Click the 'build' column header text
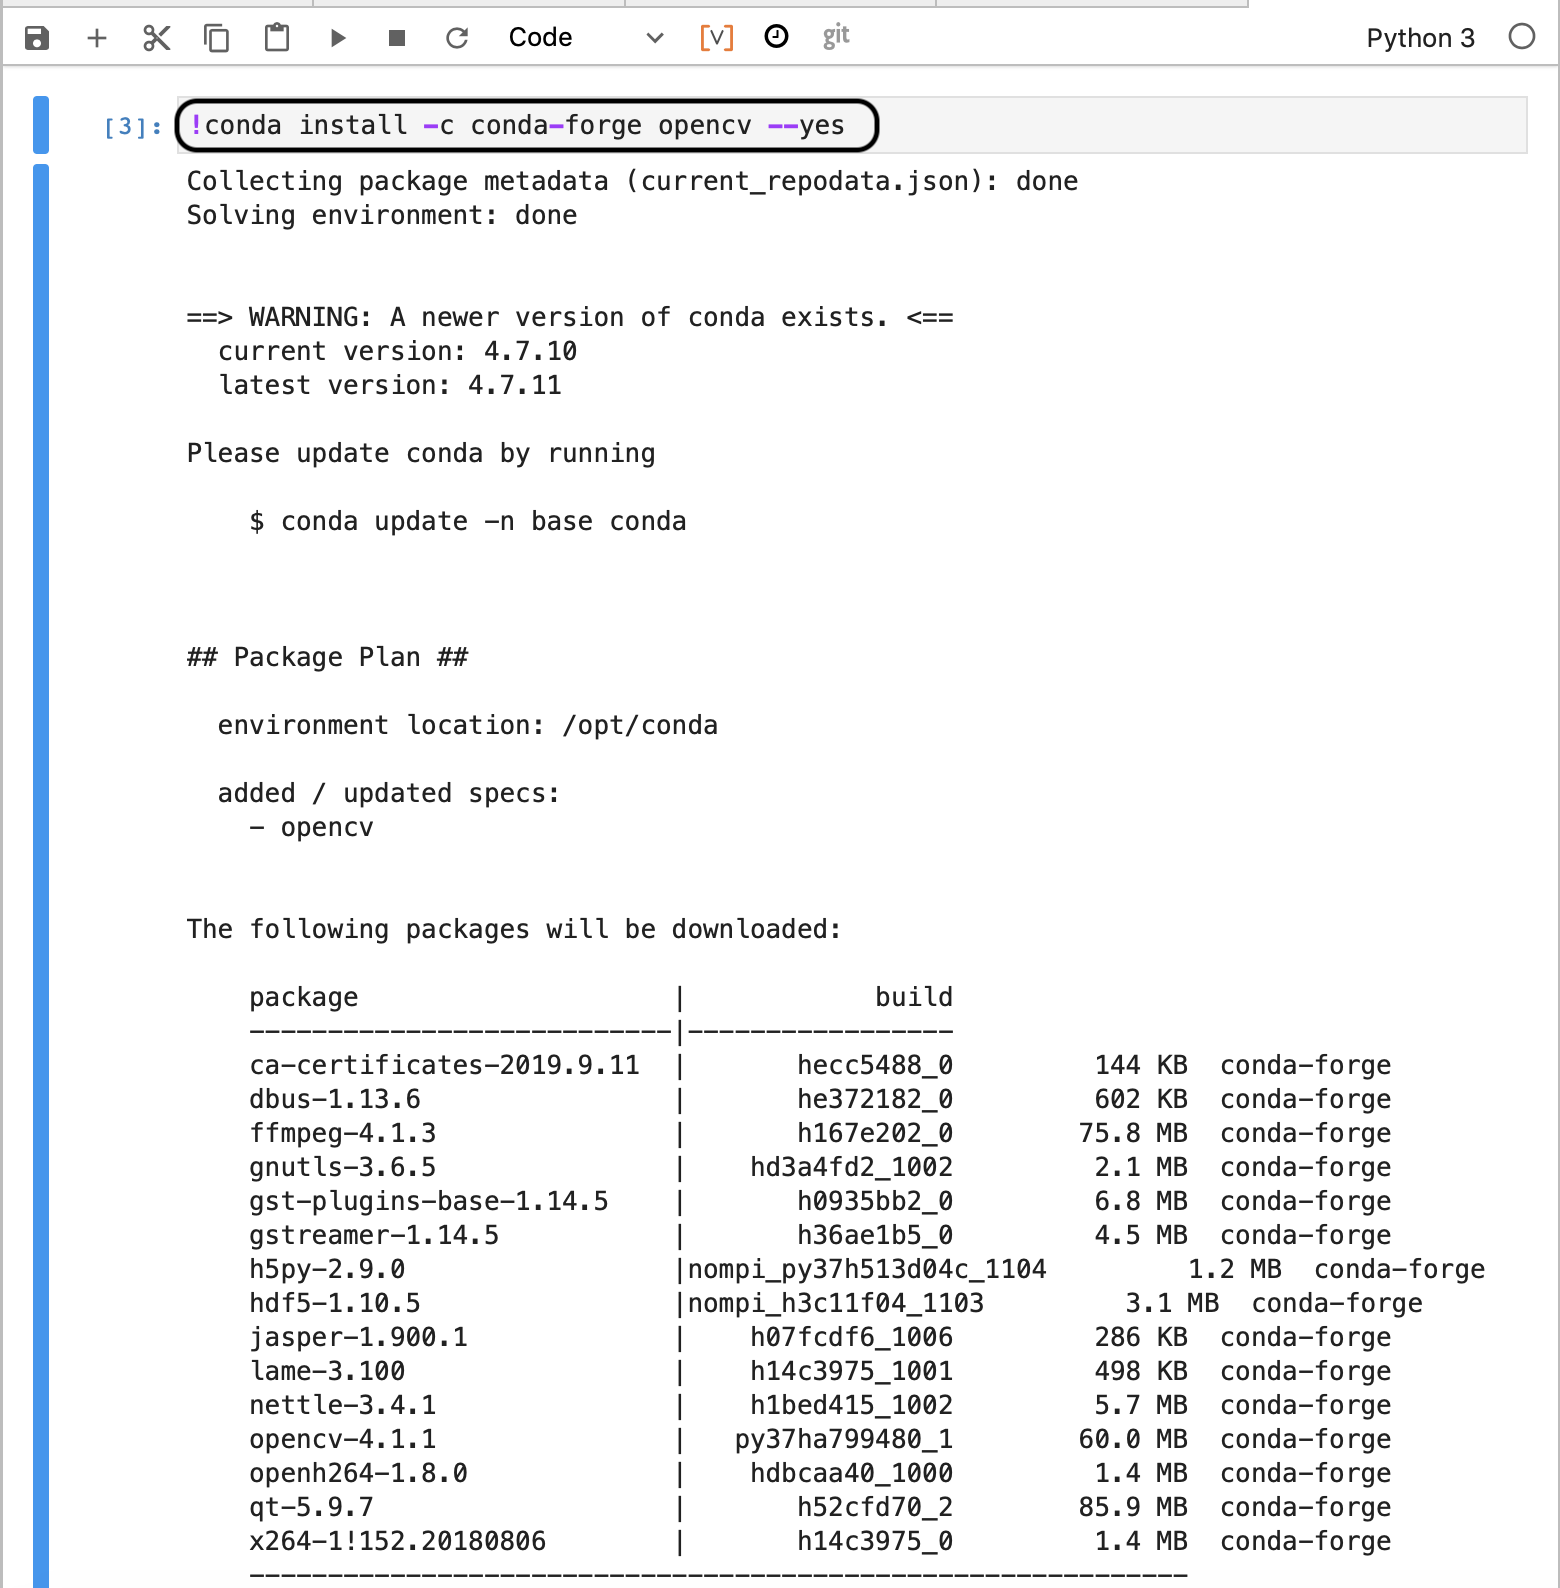1560x1588 pixels. (x=914, y=997)
